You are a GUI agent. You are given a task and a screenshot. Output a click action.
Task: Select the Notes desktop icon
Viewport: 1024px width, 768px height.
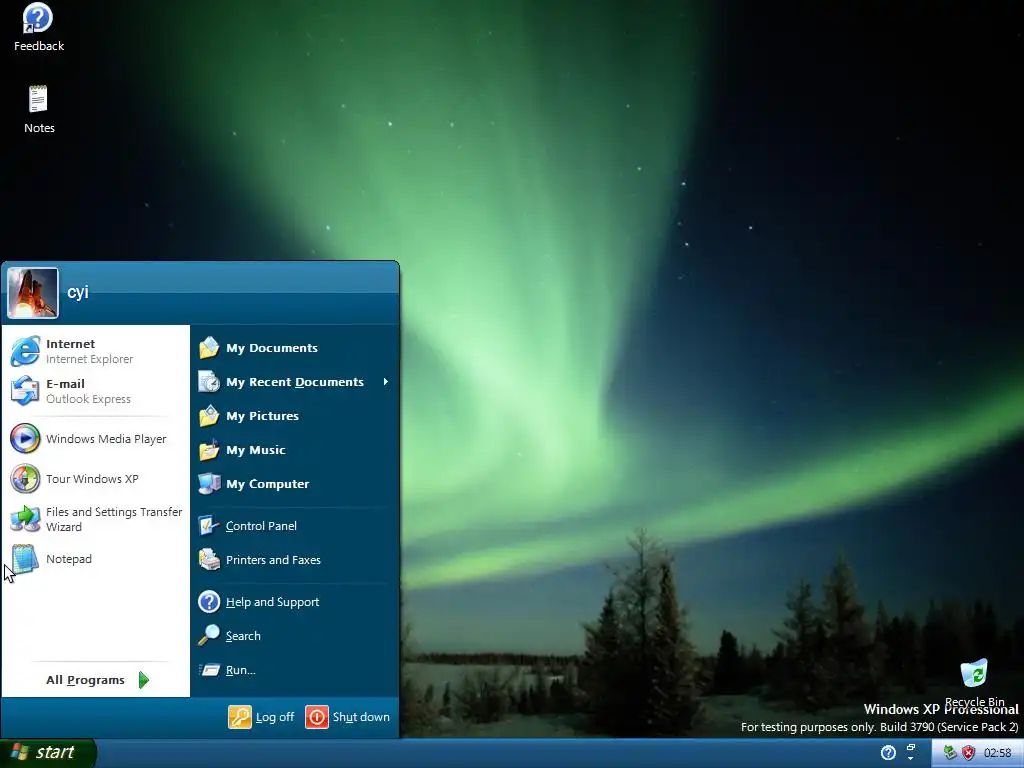39,110
